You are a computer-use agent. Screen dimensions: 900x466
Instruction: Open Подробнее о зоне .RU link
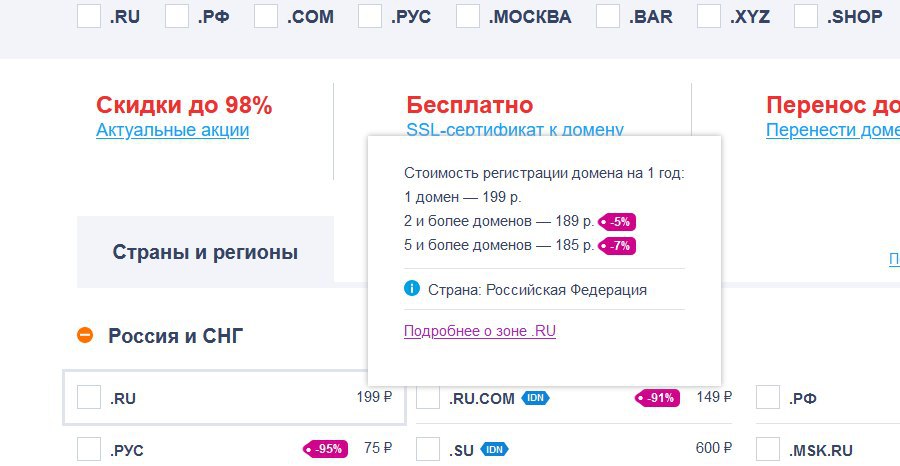479,331
